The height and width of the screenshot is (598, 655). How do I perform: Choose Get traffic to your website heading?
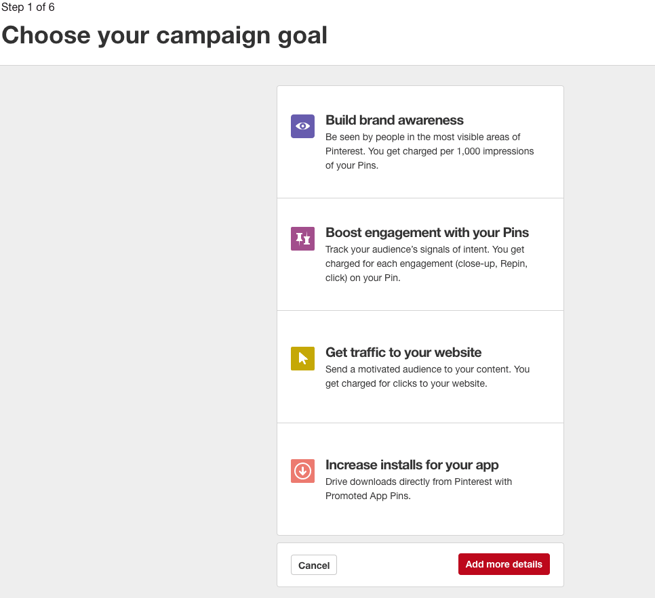[x=403, y=352]
